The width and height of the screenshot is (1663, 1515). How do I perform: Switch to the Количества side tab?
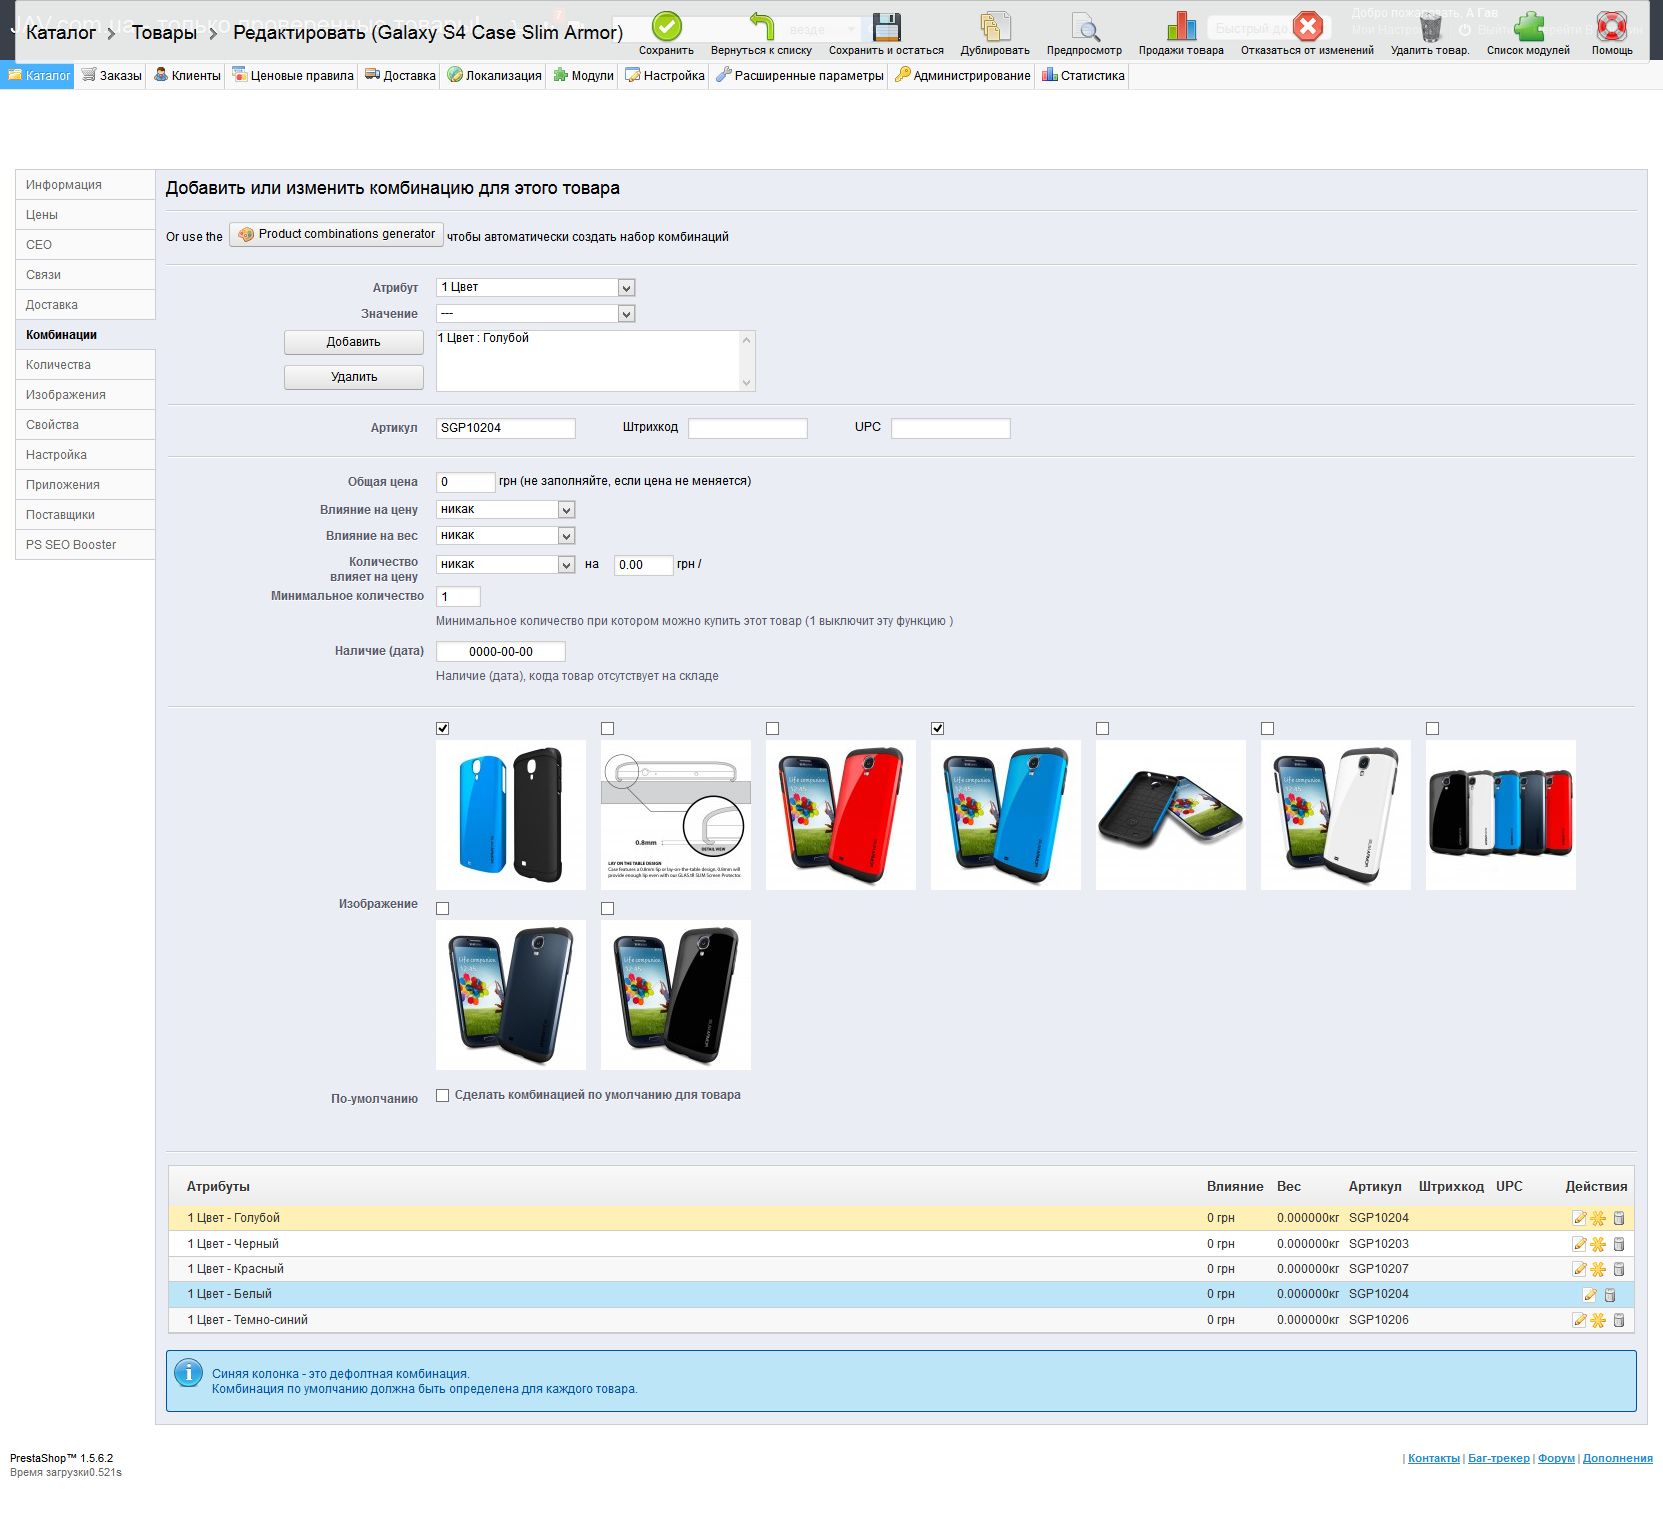[85, 365]
